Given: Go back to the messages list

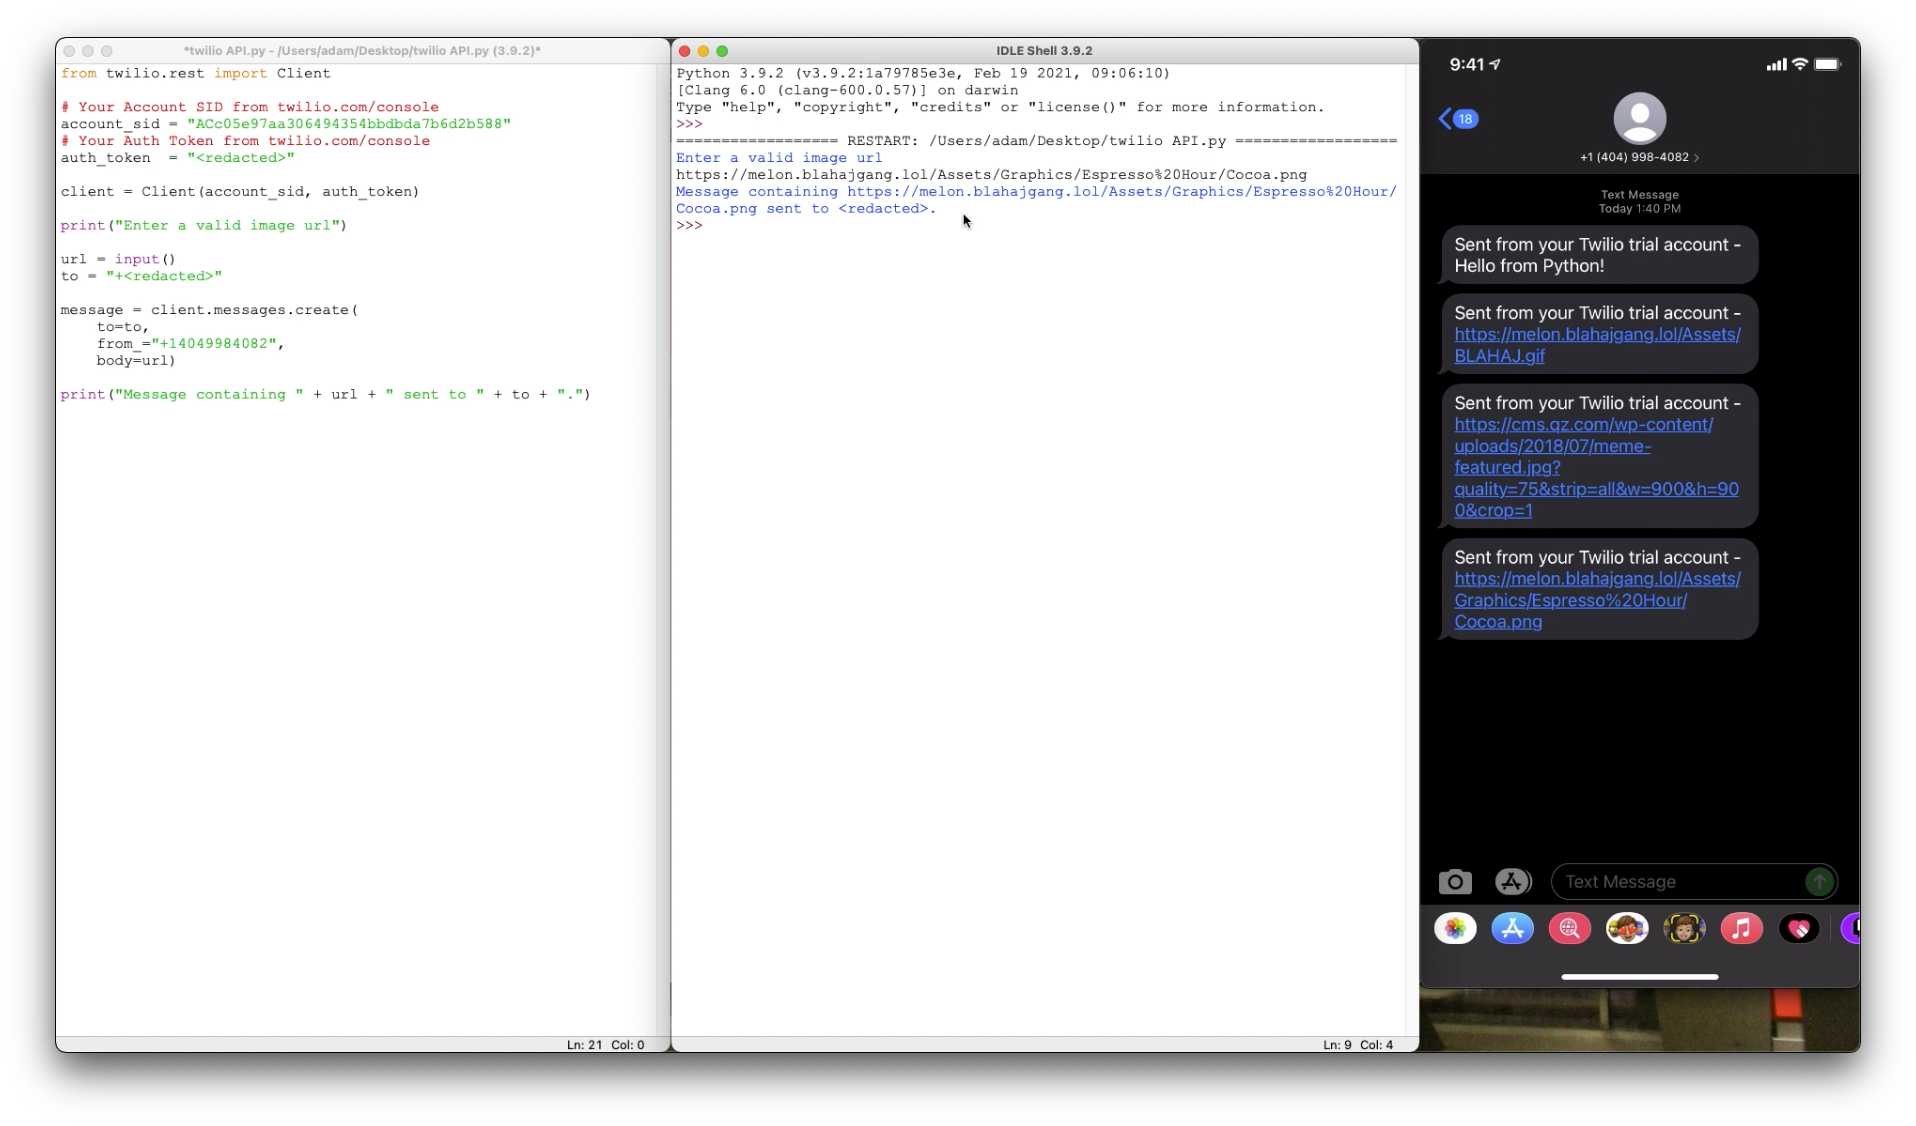Looking at the screenshot, I should click(1458, 119).
